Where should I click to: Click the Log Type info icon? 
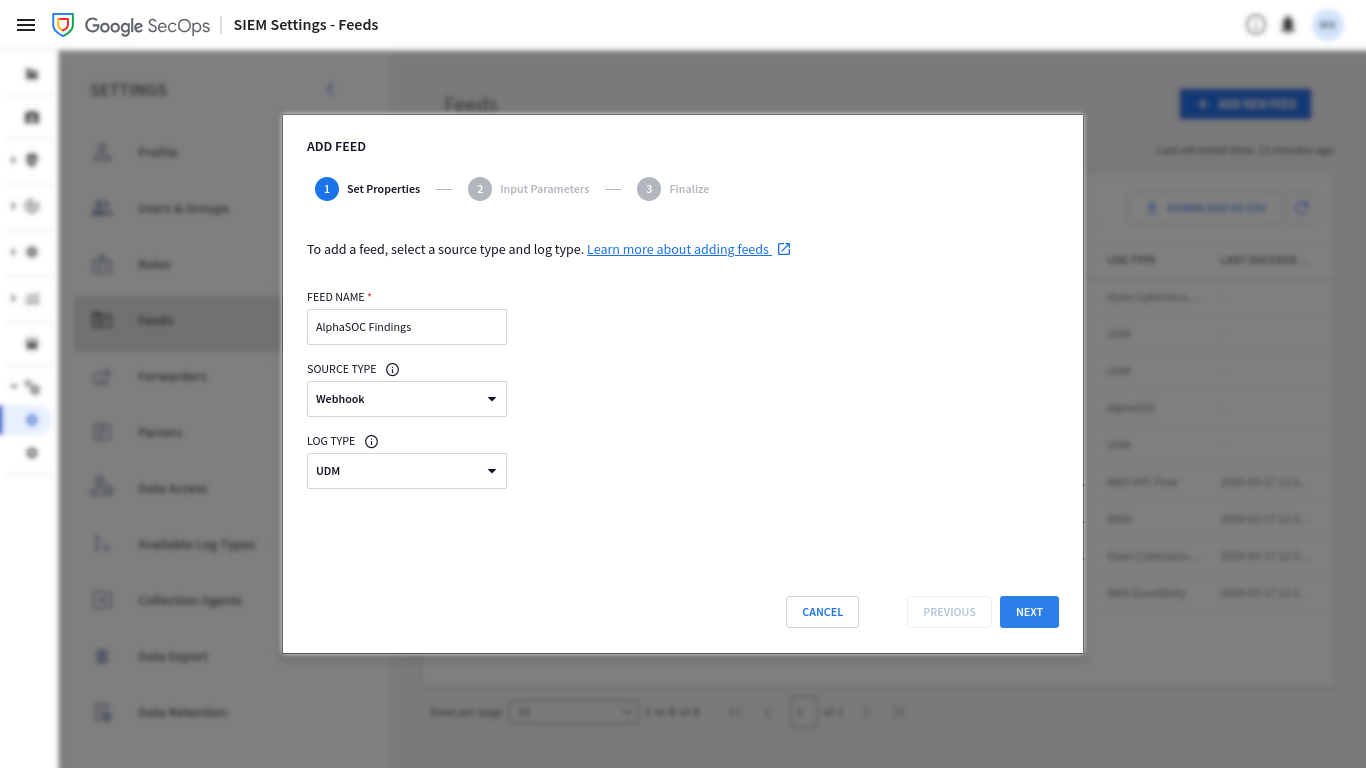(x=371, y=441)
